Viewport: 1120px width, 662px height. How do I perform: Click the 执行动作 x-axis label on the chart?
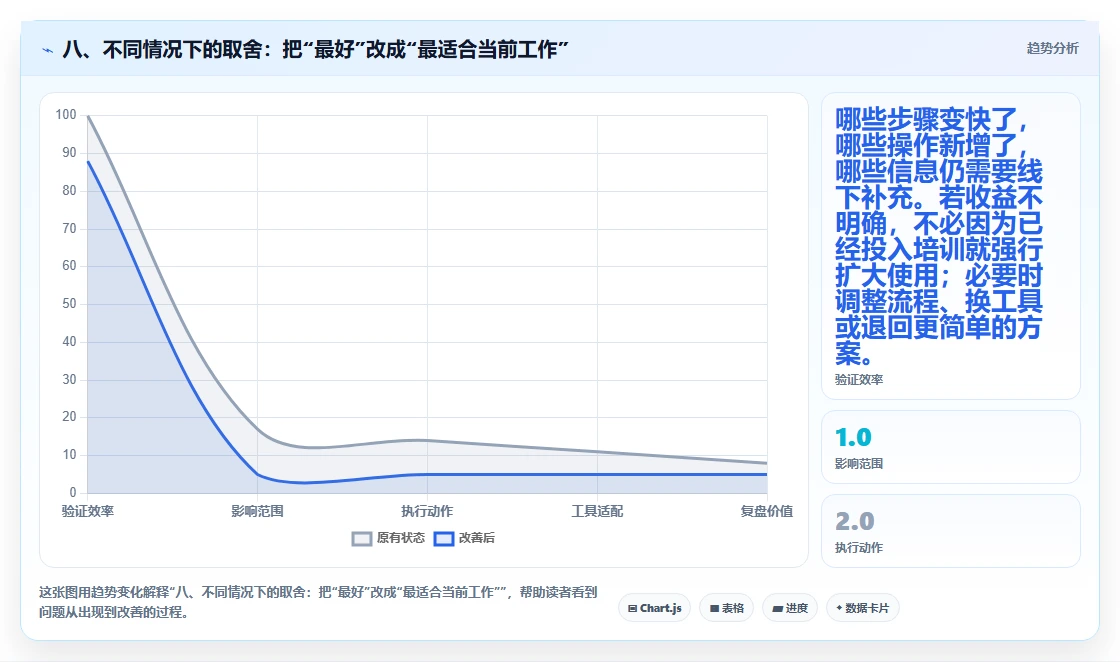(x=427, y=511)
